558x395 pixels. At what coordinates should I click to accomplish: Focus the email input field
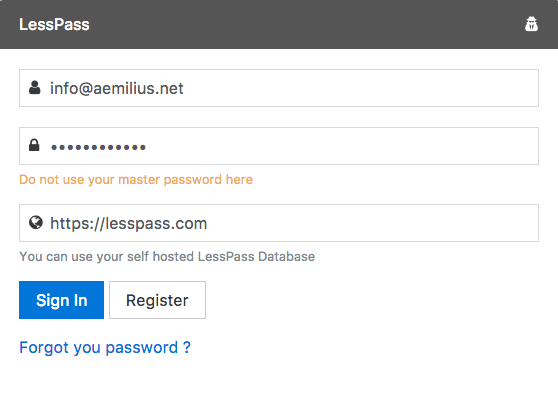279,88
